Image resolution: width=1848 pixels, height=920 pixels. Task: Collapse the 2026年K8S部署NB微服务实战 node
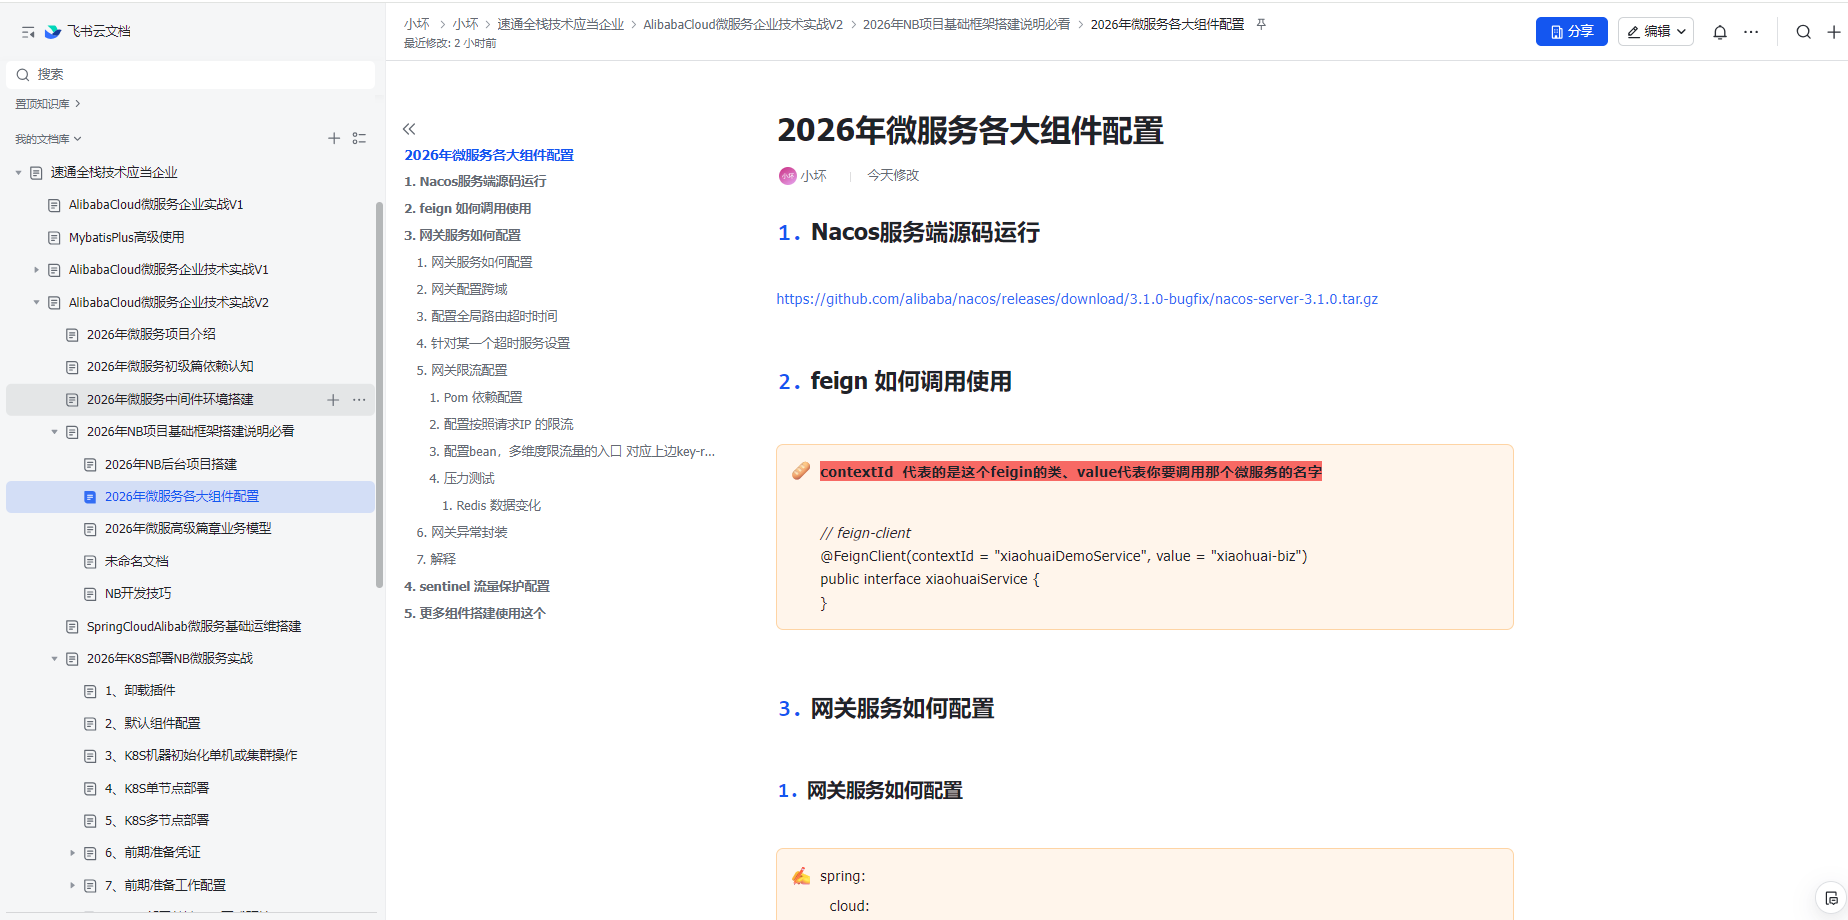click(54, 659)
